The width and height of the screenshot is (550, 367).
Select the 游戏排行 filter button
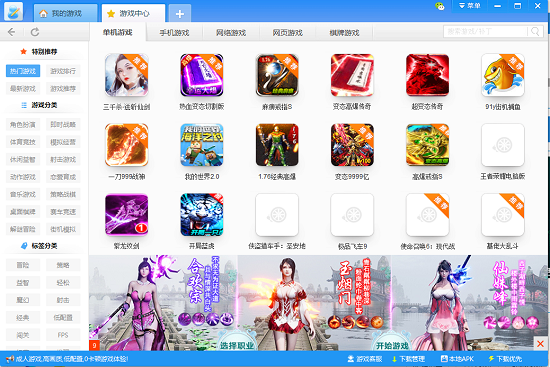(x=63, y=71)
